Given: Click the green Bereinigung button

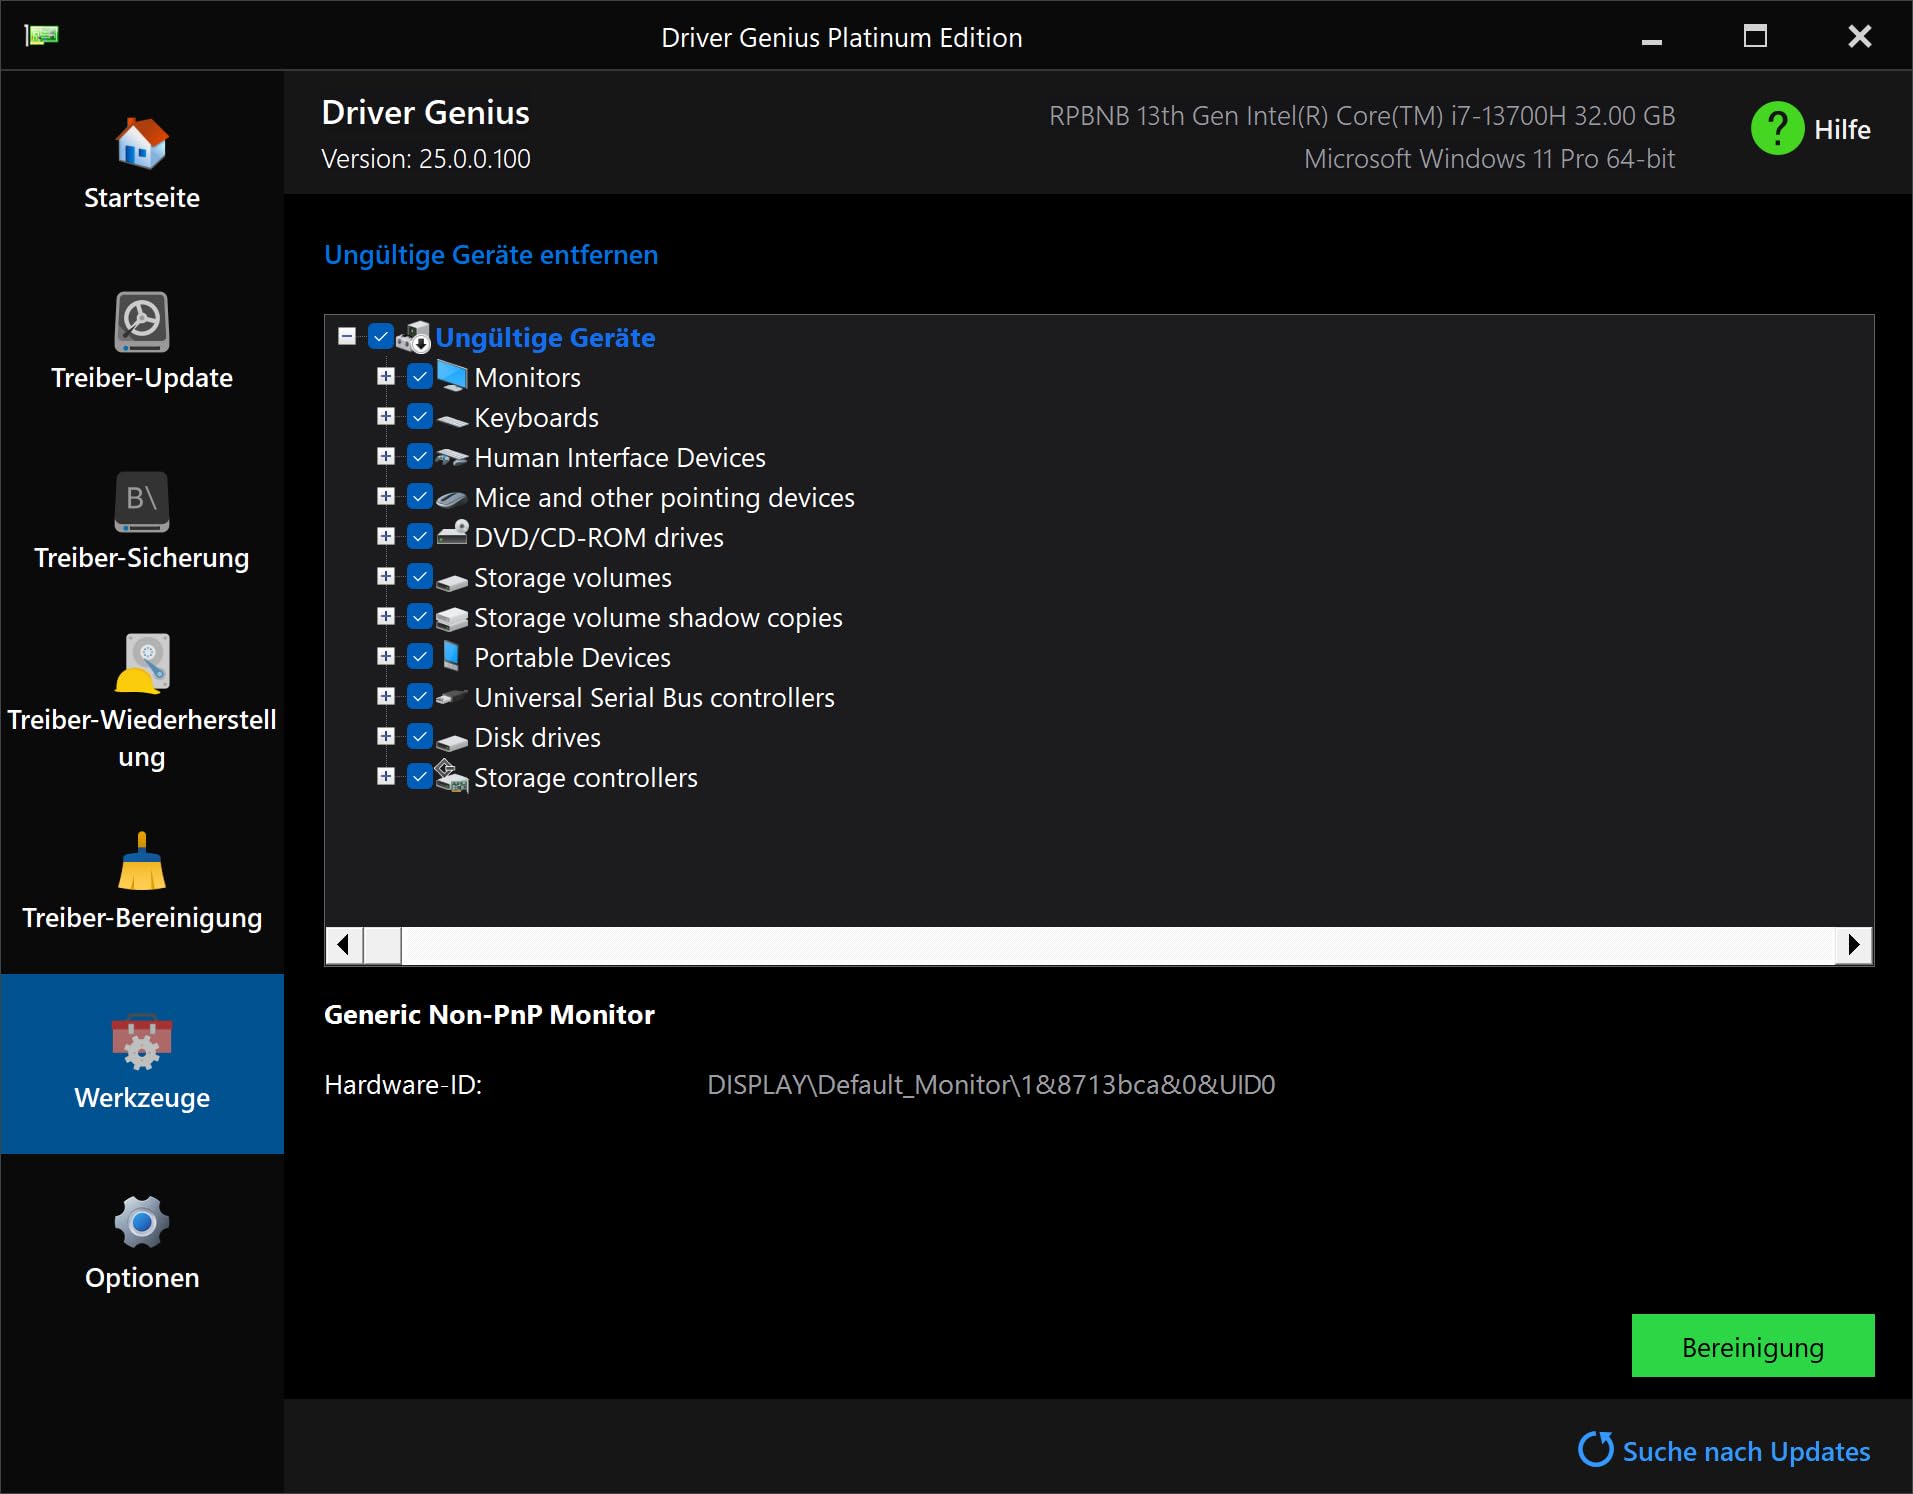Looking at the screenshot, I should point(1752,1346).
